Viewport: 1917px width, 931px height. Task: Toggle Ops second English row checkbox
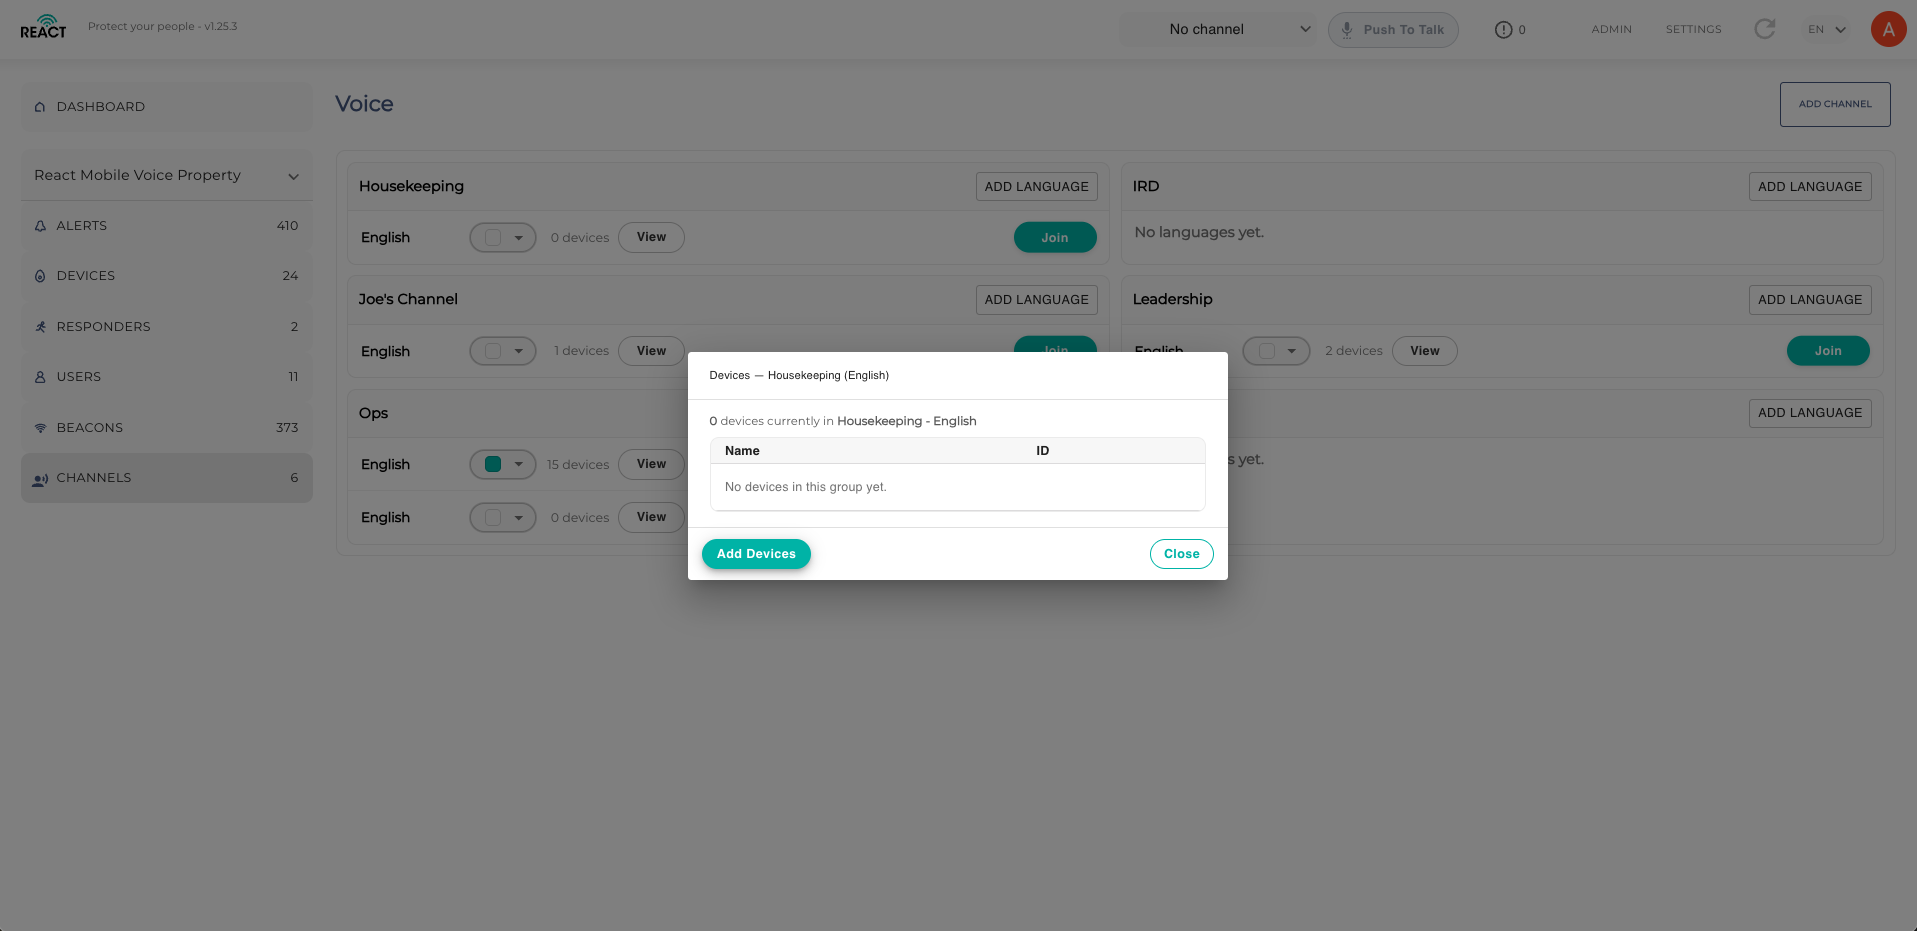coord(493,518)
